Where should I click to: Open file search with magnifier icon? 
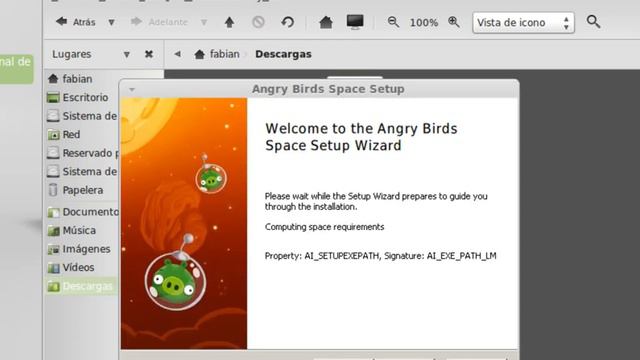tap(593, 22)
